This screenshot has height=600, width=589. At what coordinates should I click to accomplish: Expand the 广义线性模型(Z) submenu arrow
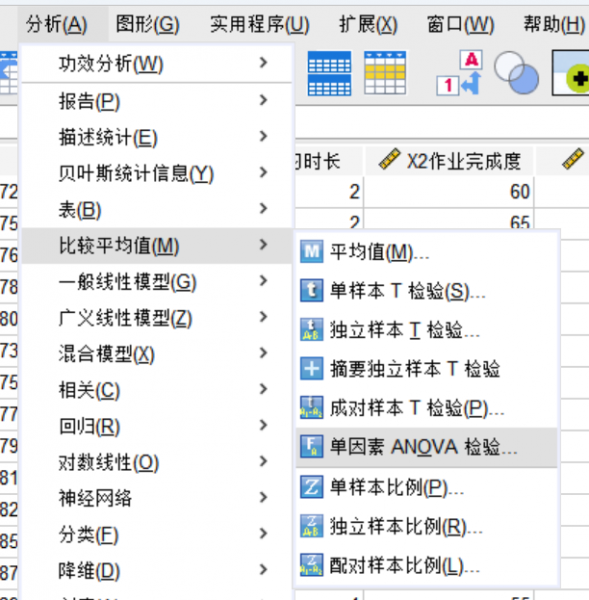[x=263, y=316]
